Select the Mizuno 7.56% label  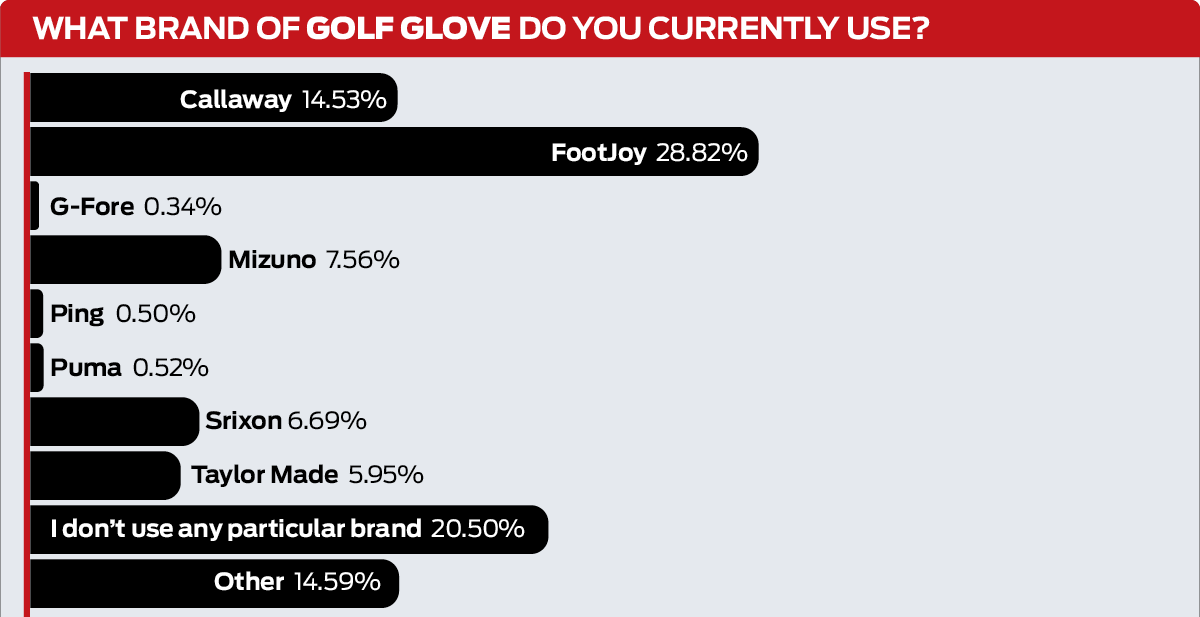coord(314,260)
